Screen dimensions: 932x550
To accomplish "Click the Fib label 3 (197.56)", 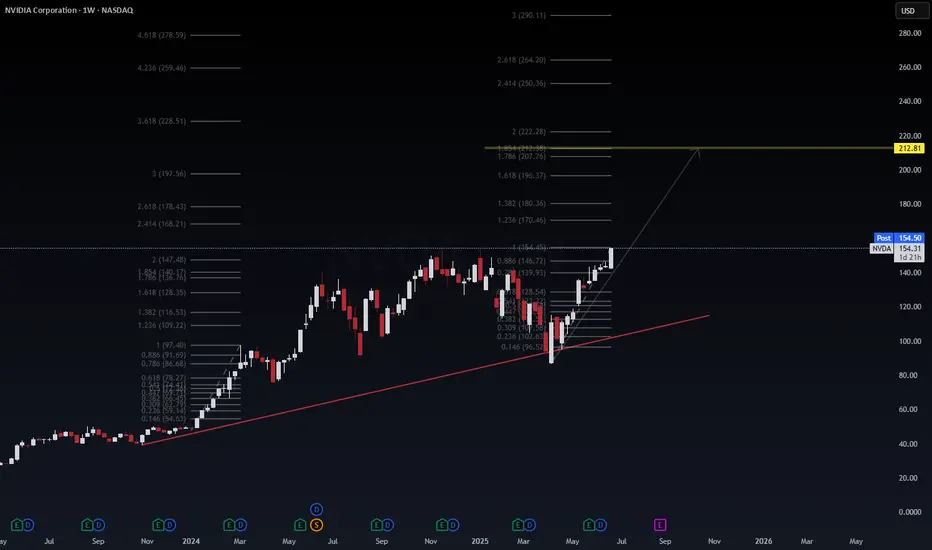I will coord(169,174).
